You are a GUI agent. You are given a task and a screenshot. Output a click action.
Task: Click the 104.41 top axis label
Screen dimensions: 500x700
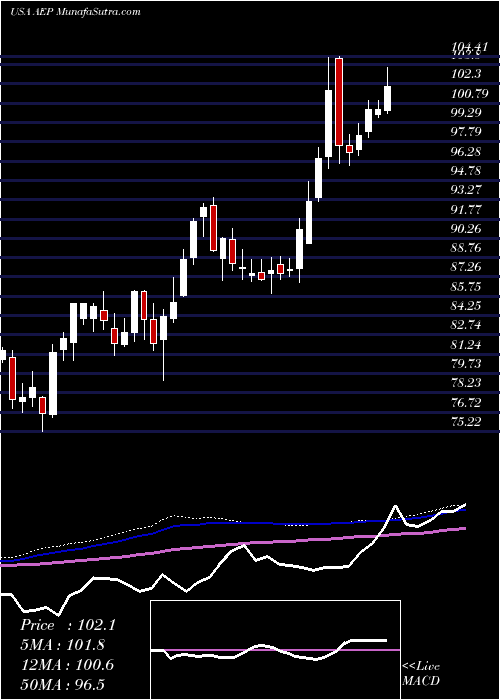471,46
